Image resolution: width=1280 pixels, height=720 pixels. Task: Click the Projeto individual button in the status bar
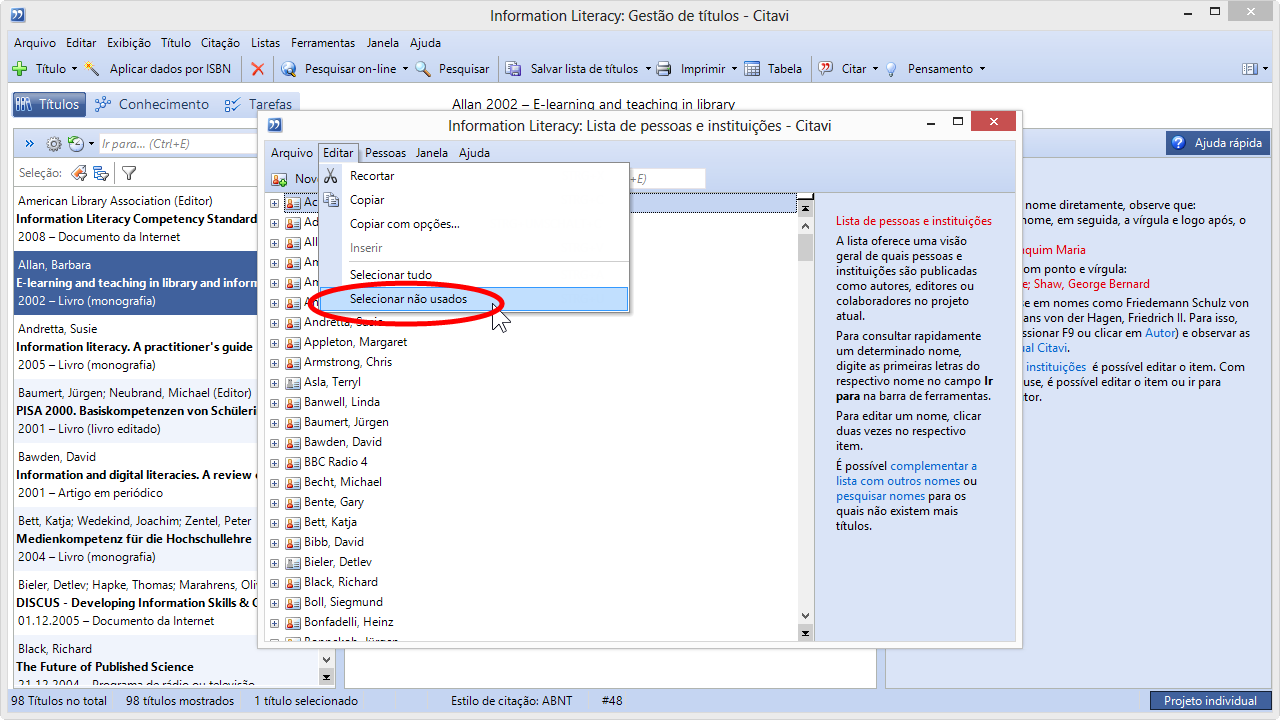point(1211,701)
